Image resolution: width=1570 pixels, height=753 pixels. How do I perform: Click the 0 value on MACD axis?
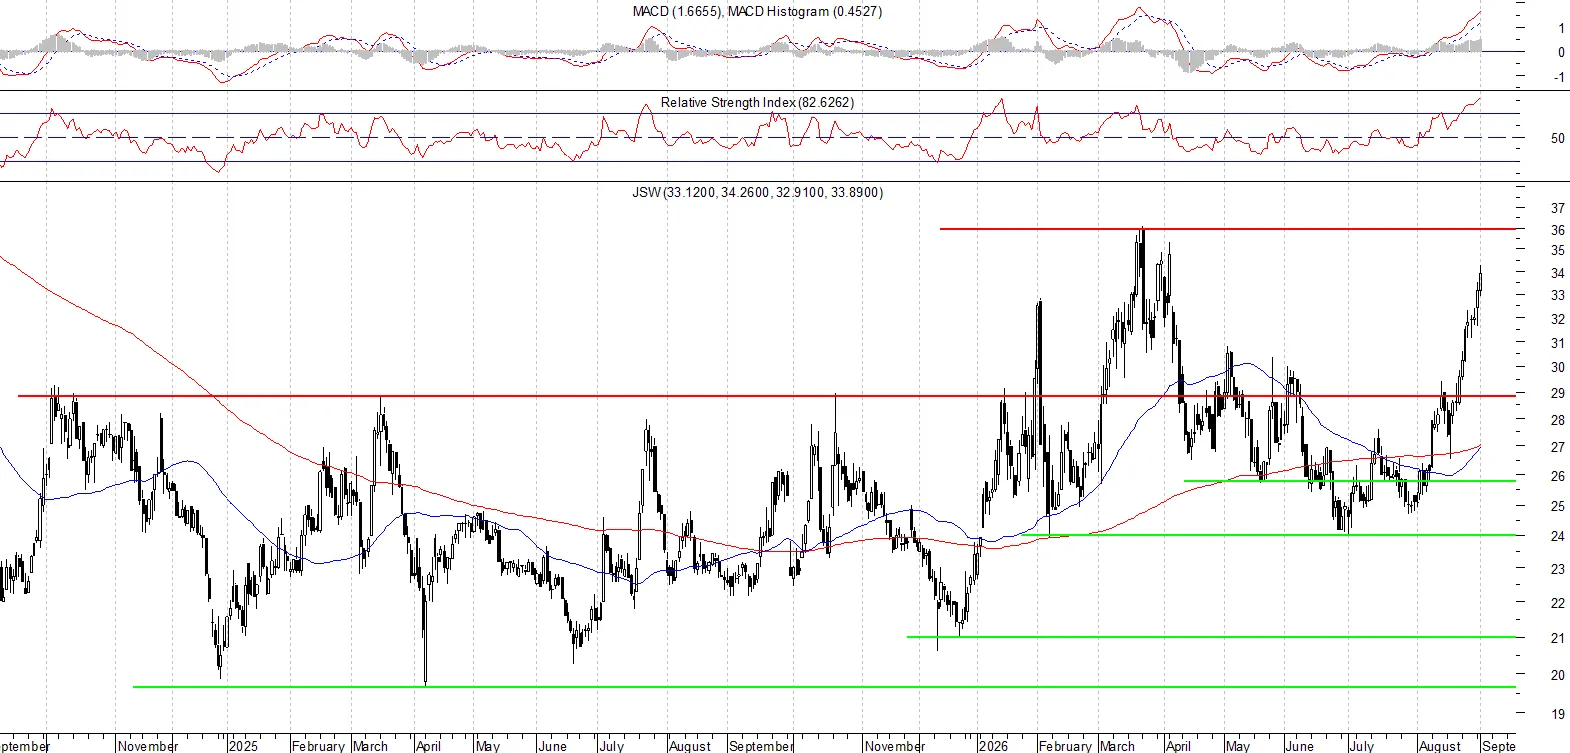1561,52
